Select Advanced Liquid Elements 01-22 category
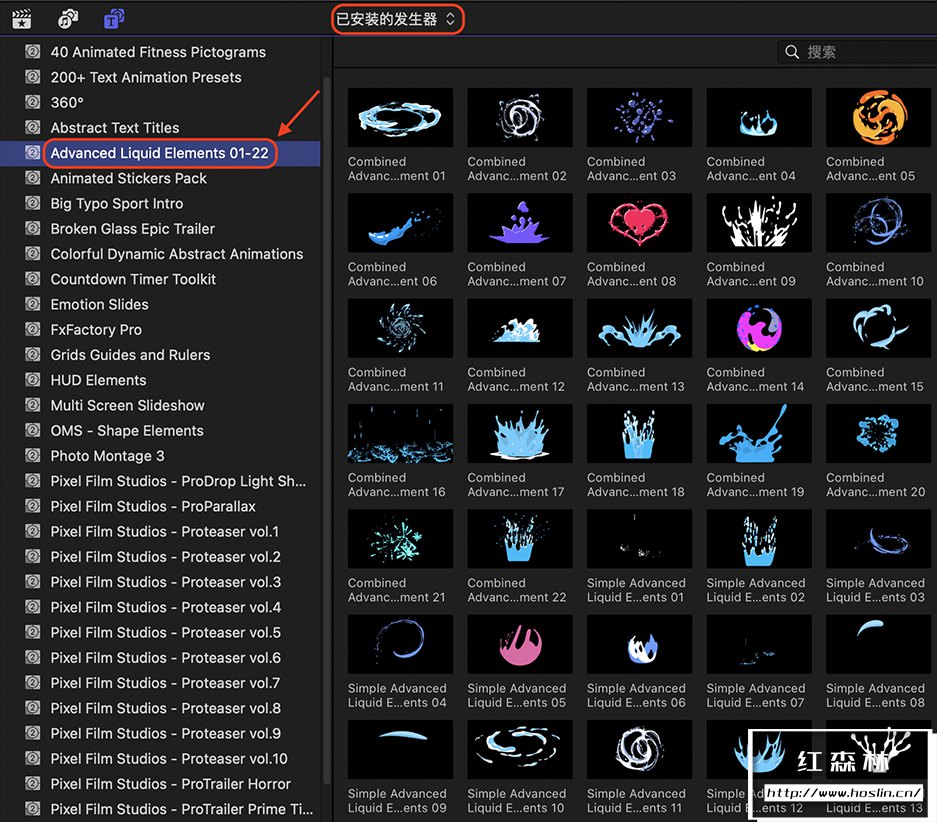This screenshot has width=937, height=822. (160, 153)
